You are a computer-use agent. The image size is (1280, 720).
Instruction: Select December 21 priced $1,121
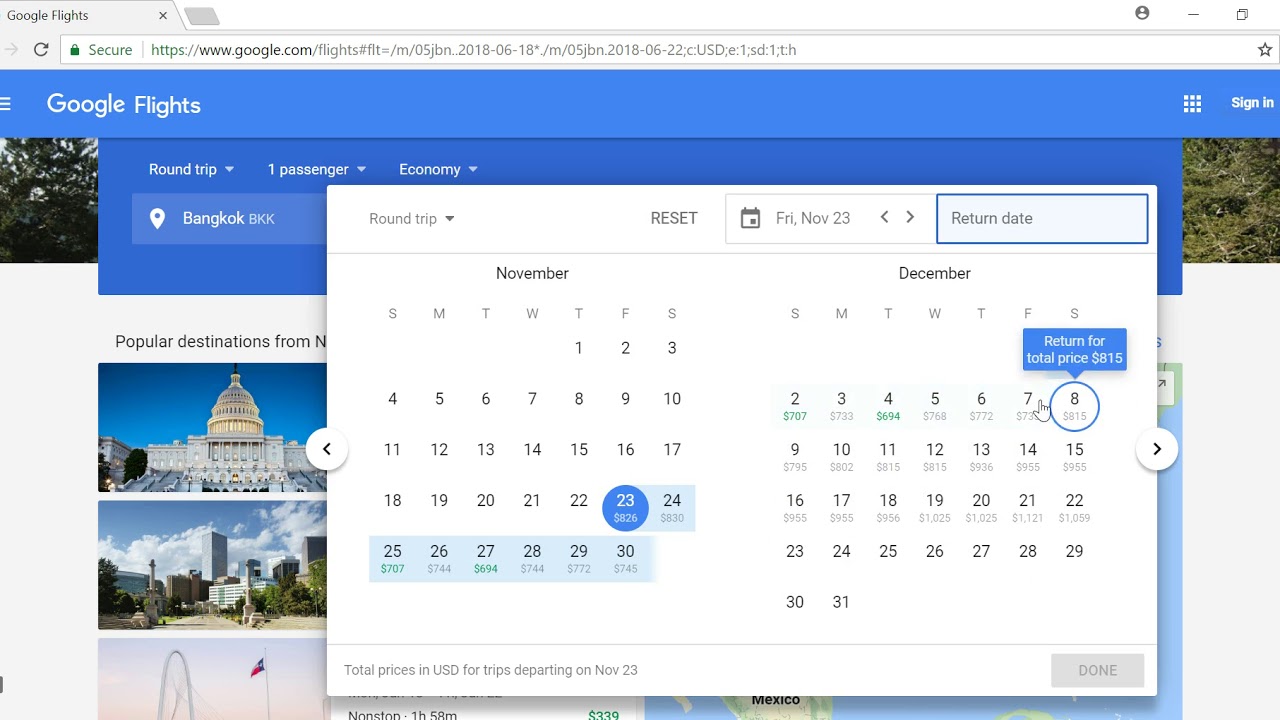(x=1028, y=507)
